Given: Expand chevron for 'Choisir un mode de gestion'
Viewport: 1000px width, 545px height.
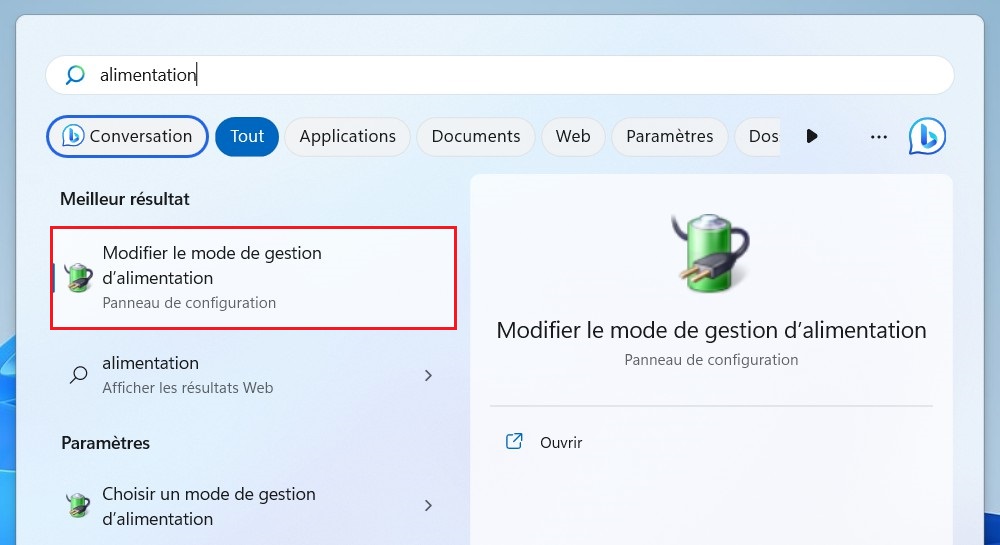Looking at the screenshot, I should click(429, 505).
